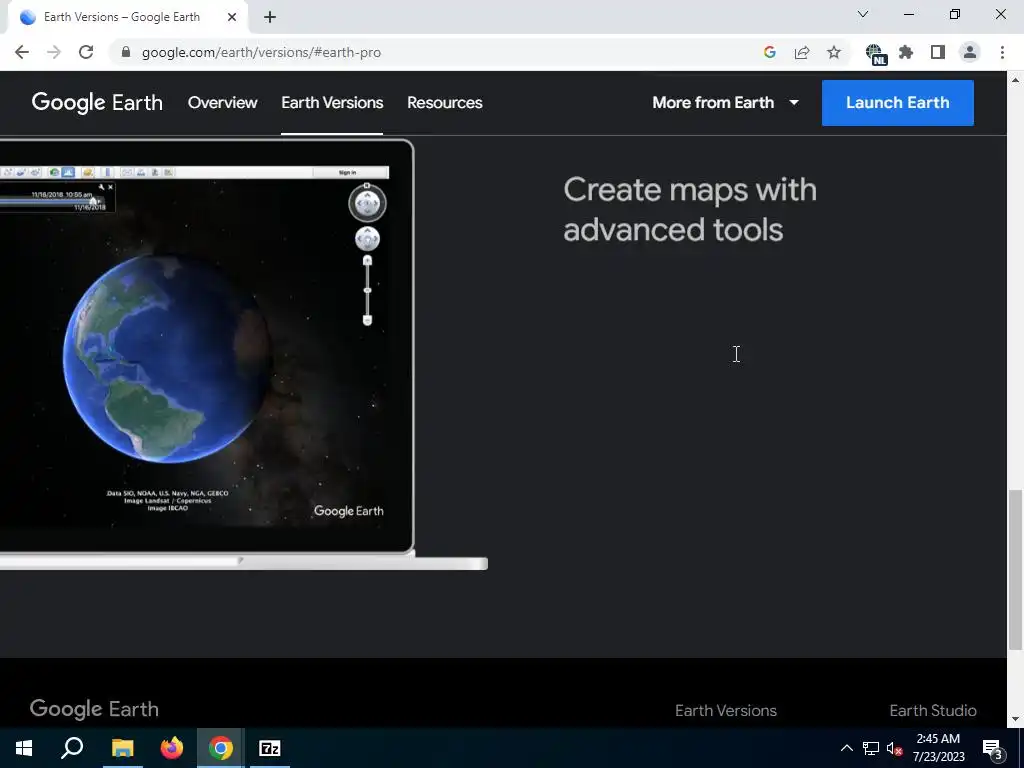Image resolution: width=1024 pixels, height=768 pixels.
Task: Click the muted volume tray icon
Action: tap(894, 748)
